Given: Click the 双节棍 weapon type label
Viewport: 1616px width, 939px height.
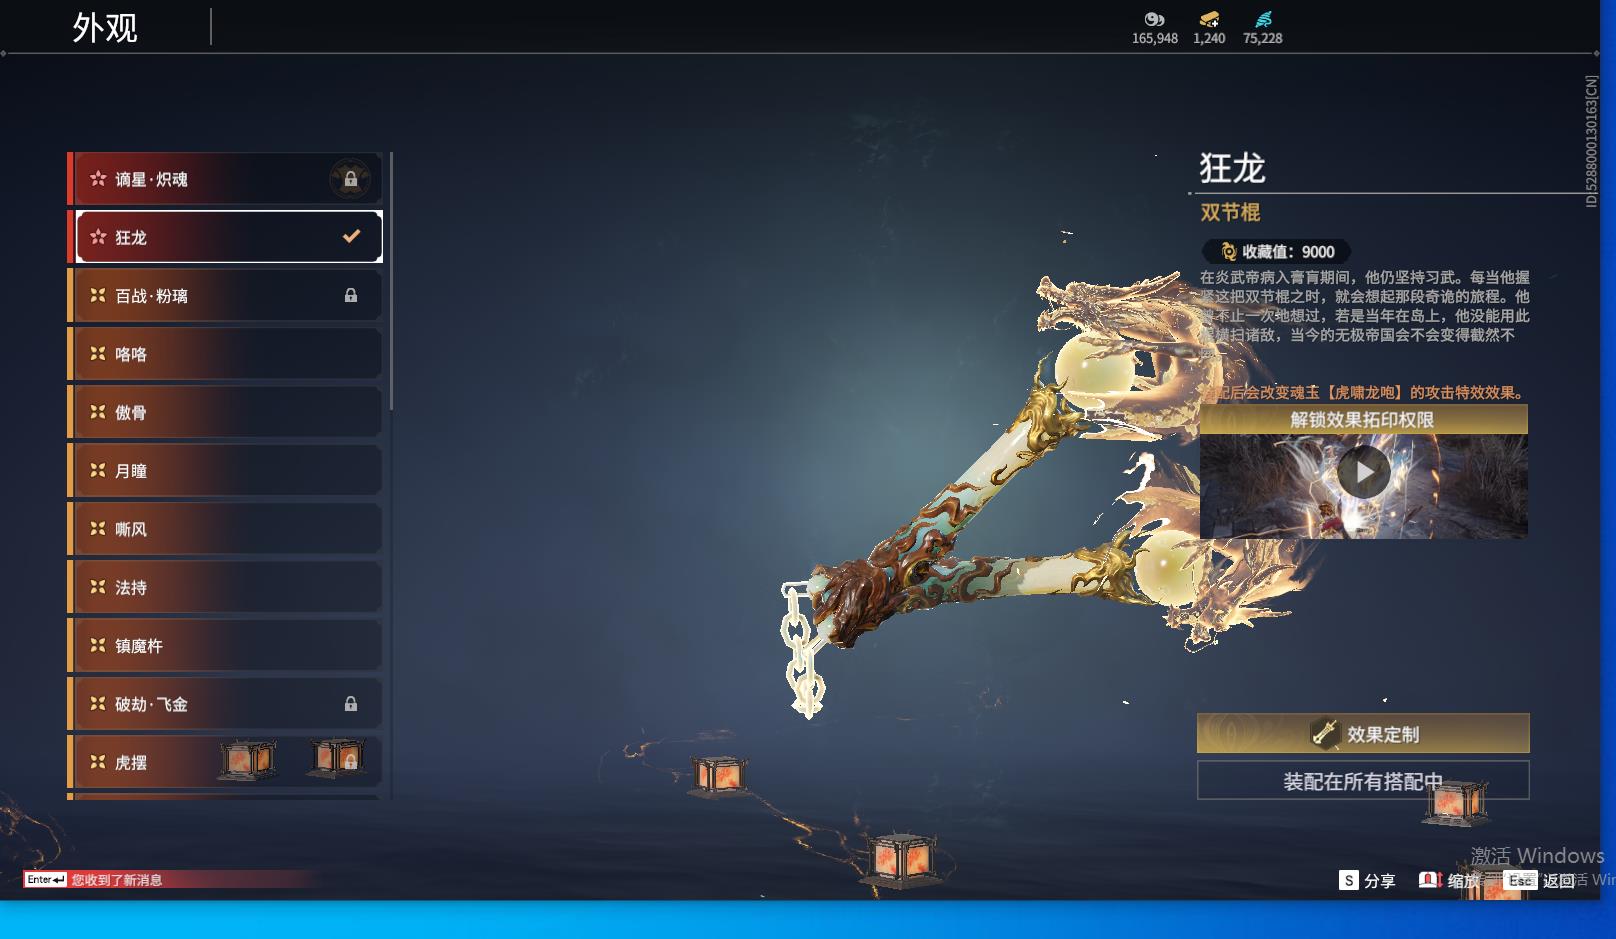Looking at the screenshot, I should [1230, 212].
